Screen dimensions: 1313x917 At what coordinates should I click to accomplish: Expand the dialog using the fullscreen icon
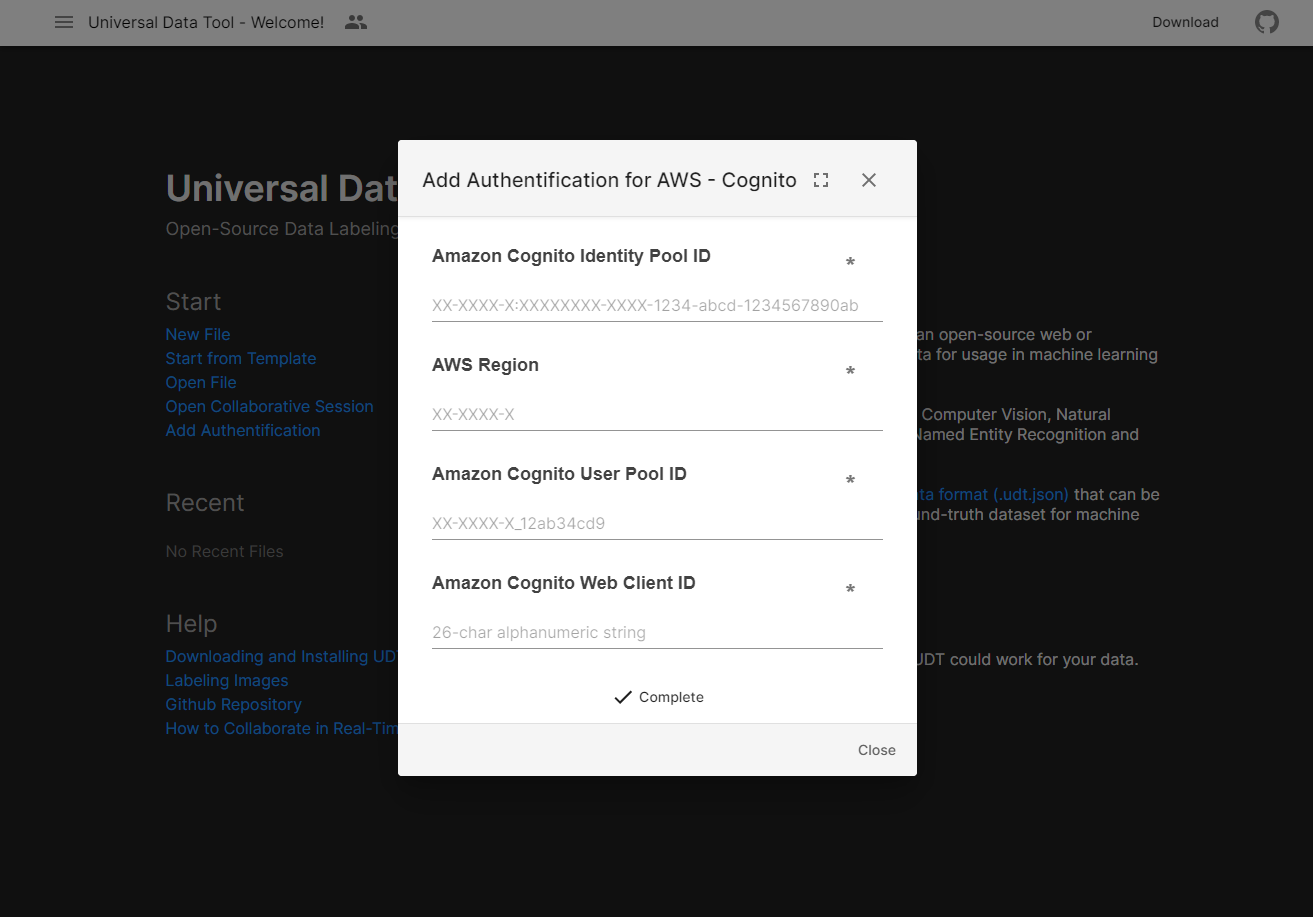820,180
